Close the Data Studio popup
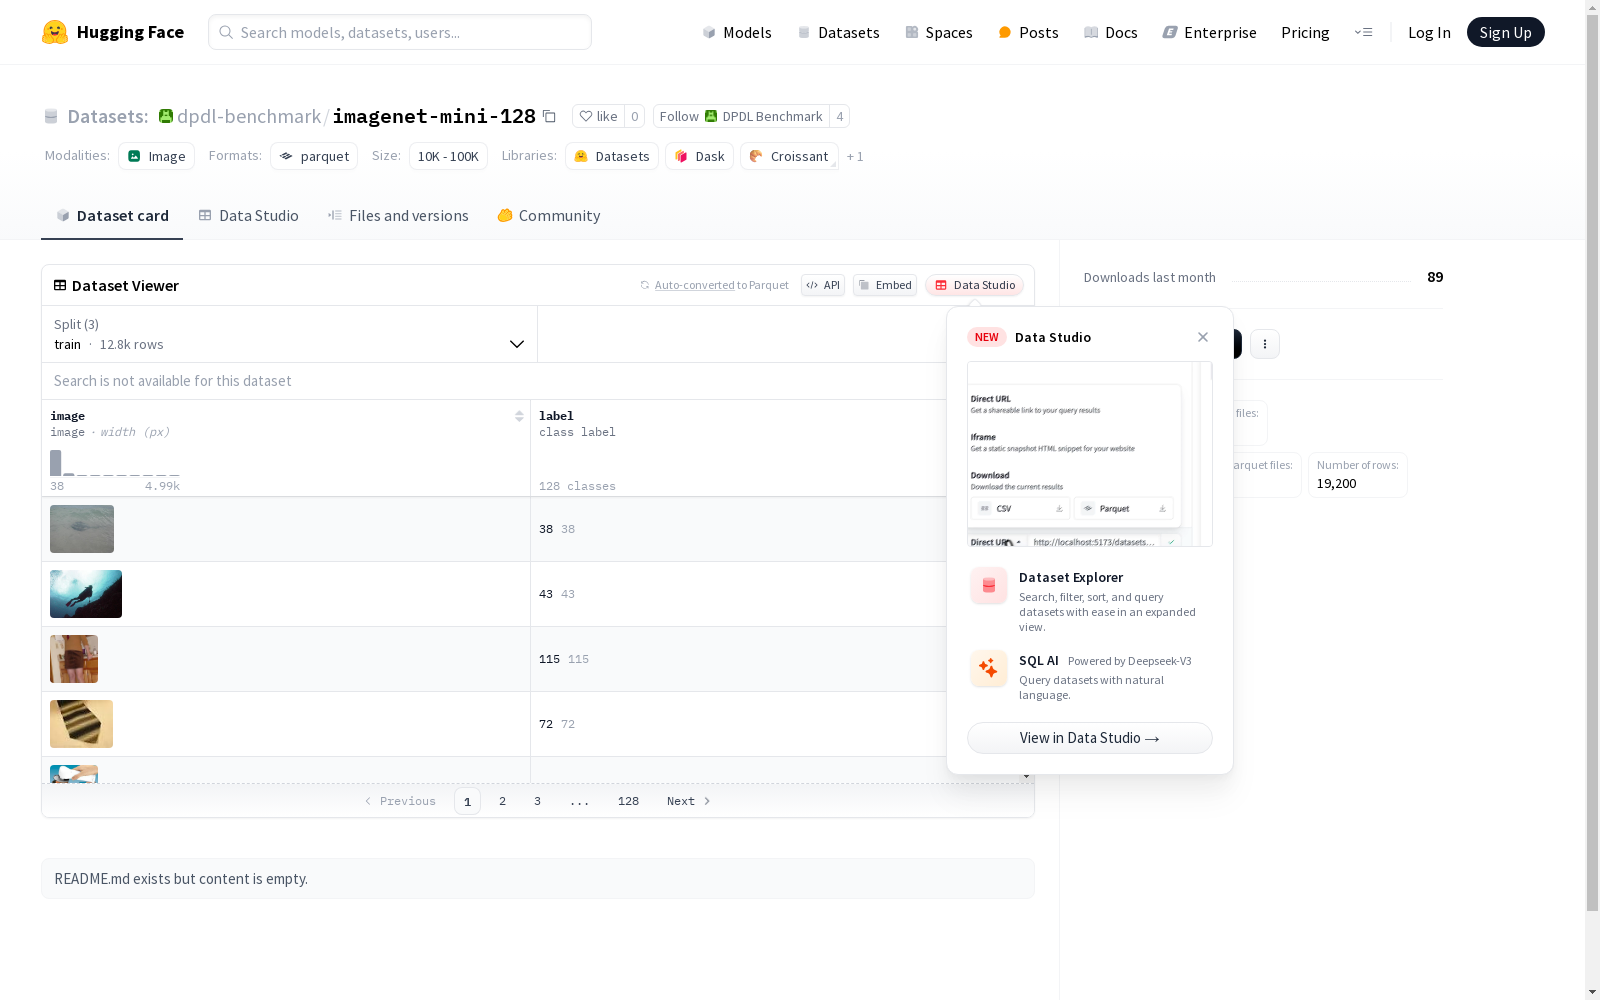The image size is (1600, 1000). 1203,337
